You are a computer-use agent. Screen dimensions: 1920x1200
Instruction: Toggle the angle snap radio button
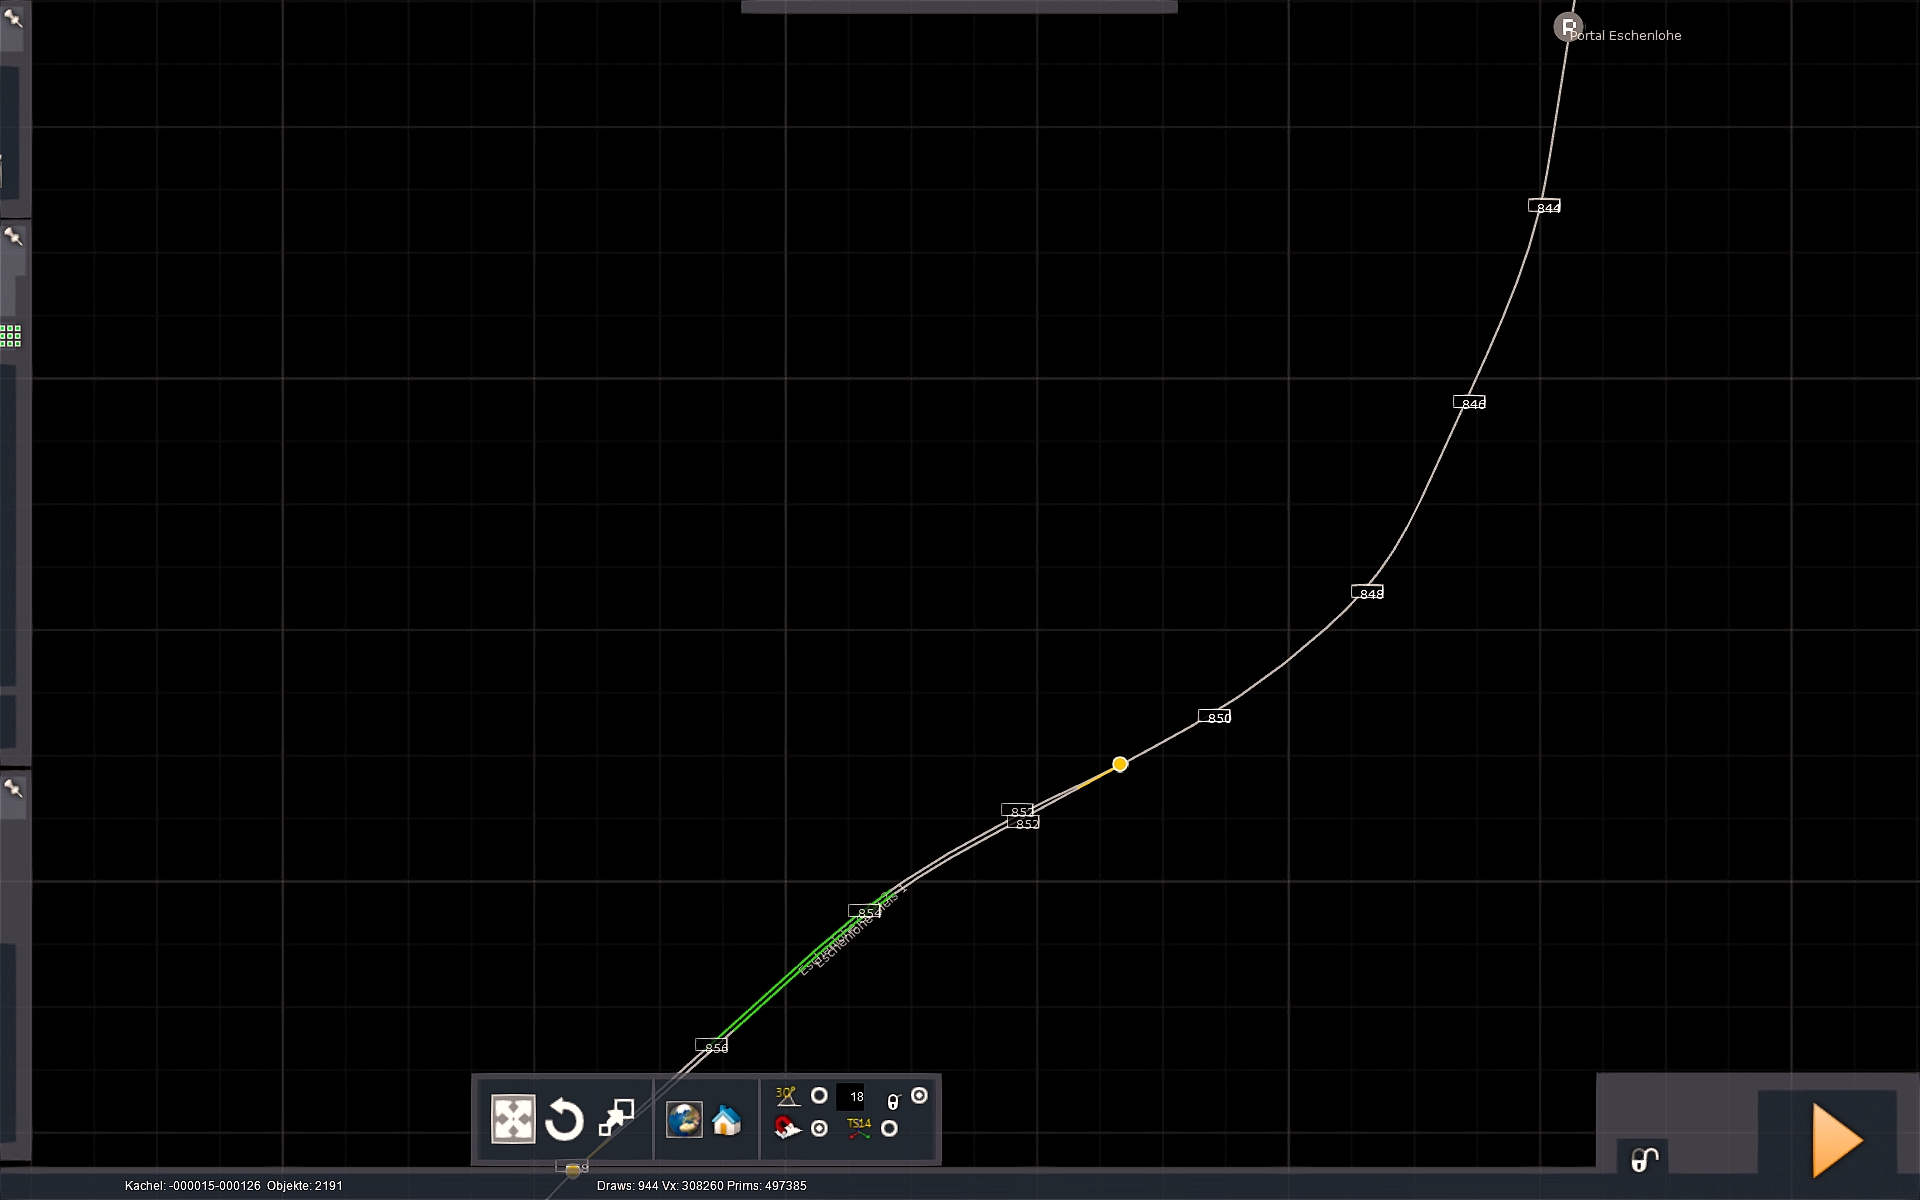click(819, 1096)
